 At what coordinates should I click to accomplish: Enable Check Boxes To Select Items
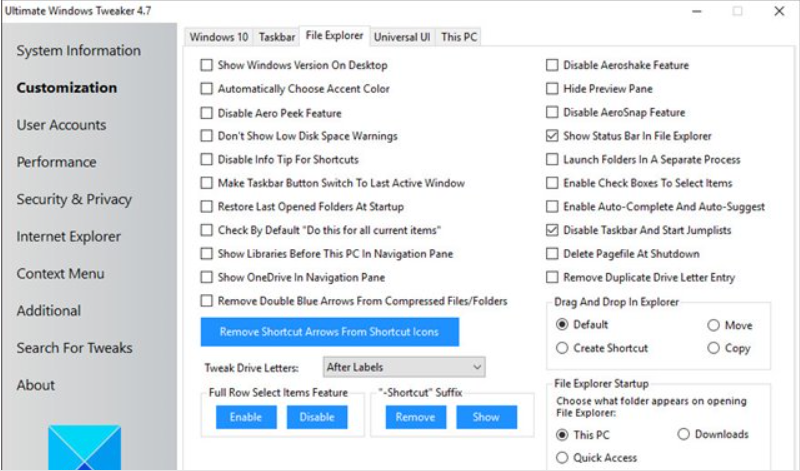[x=552, y=183]
